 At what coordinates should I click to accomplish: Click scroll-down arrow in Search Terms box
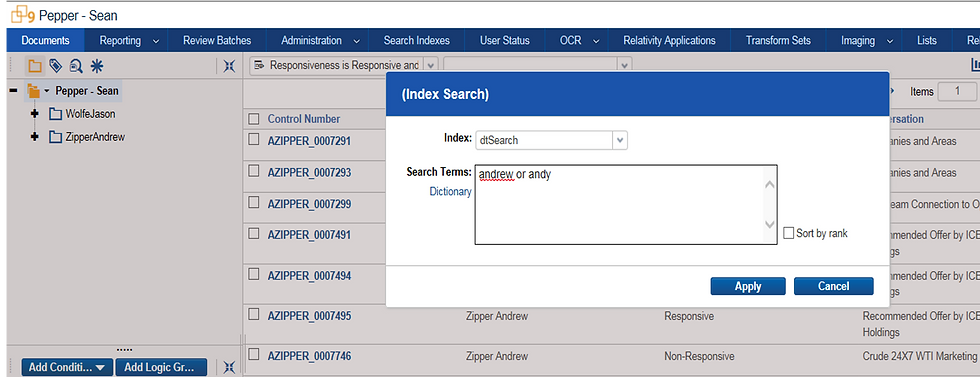coord(770,224)
